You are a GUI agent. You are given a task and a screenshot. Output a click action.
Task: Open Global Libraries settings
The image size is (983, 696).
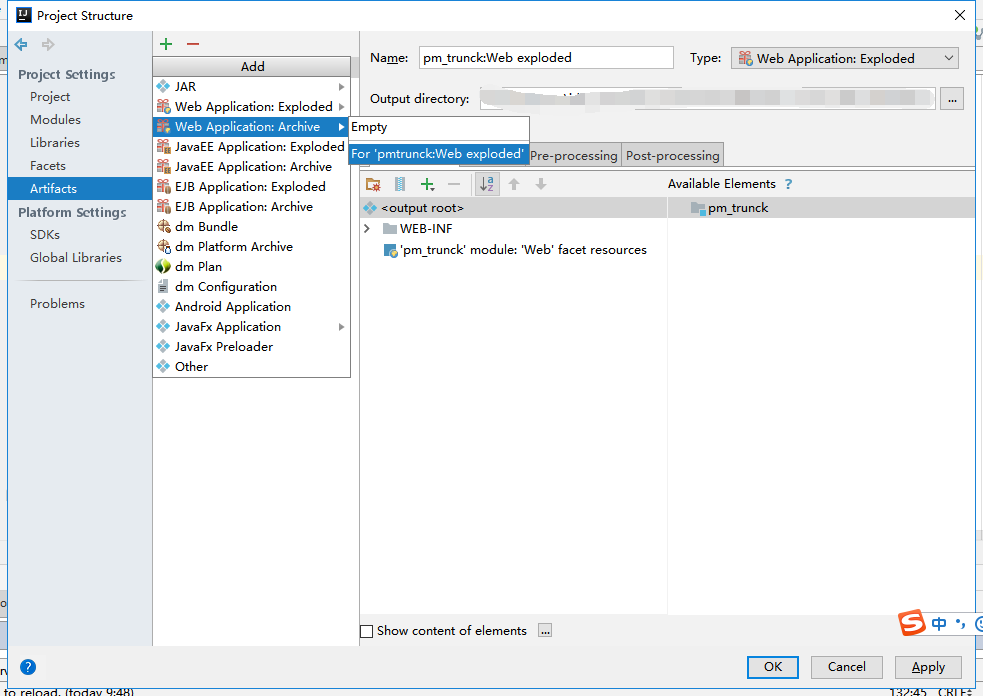[x=76, y=258]
